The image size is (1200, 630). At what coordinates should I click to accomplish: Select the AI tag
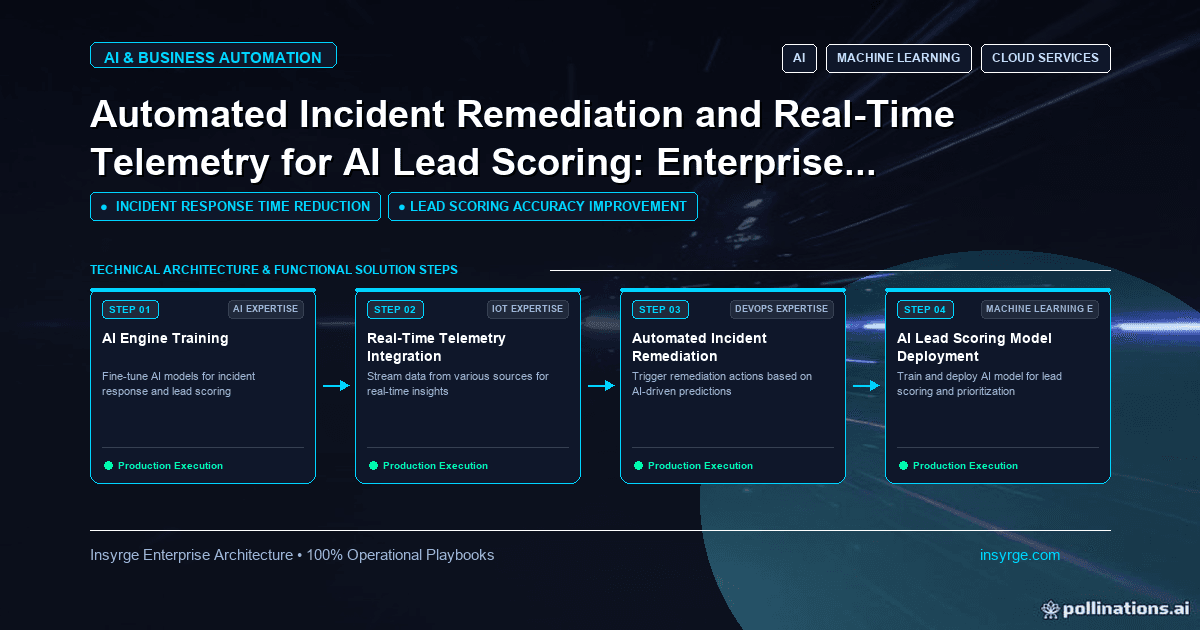click(799, 58)
